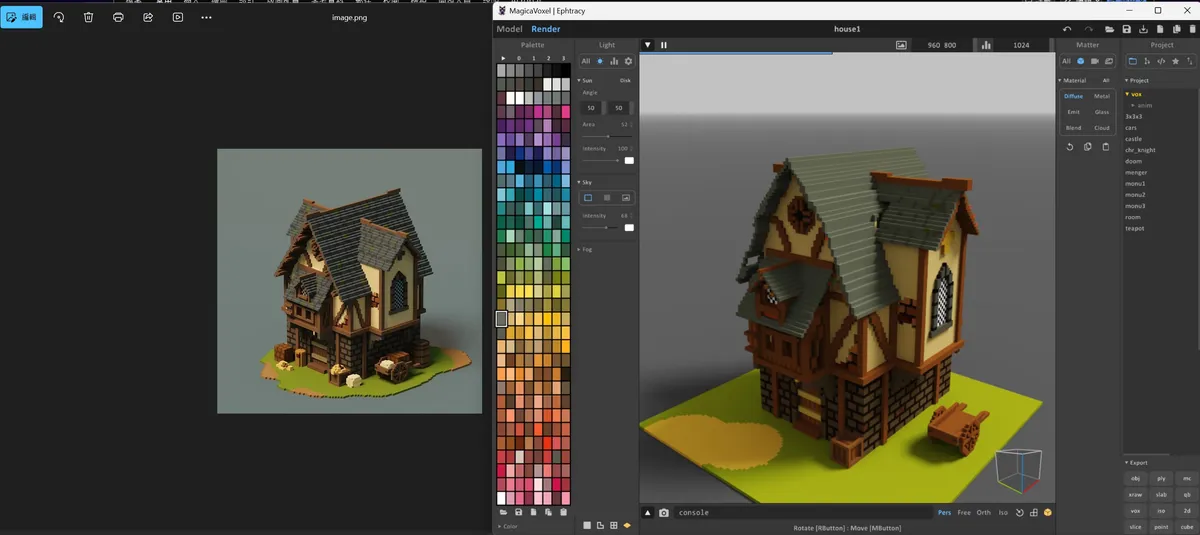Screen dimensions: 1200x535
Task: Click the console input field
Action: click(x=801, y=513)
